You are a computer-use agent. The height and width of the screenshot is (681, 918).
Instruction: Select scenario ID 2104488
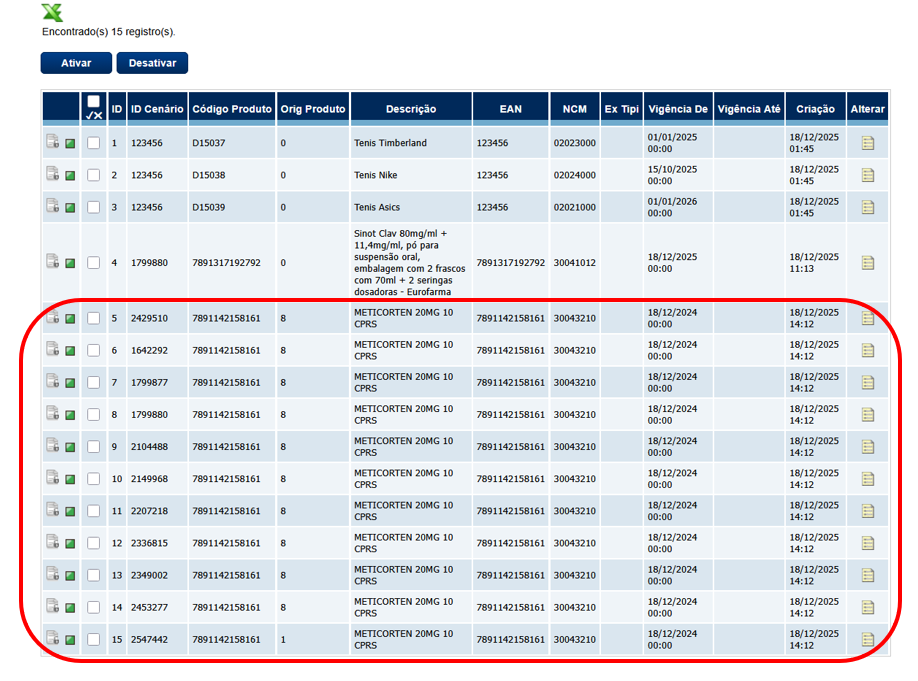coord(149,447)
